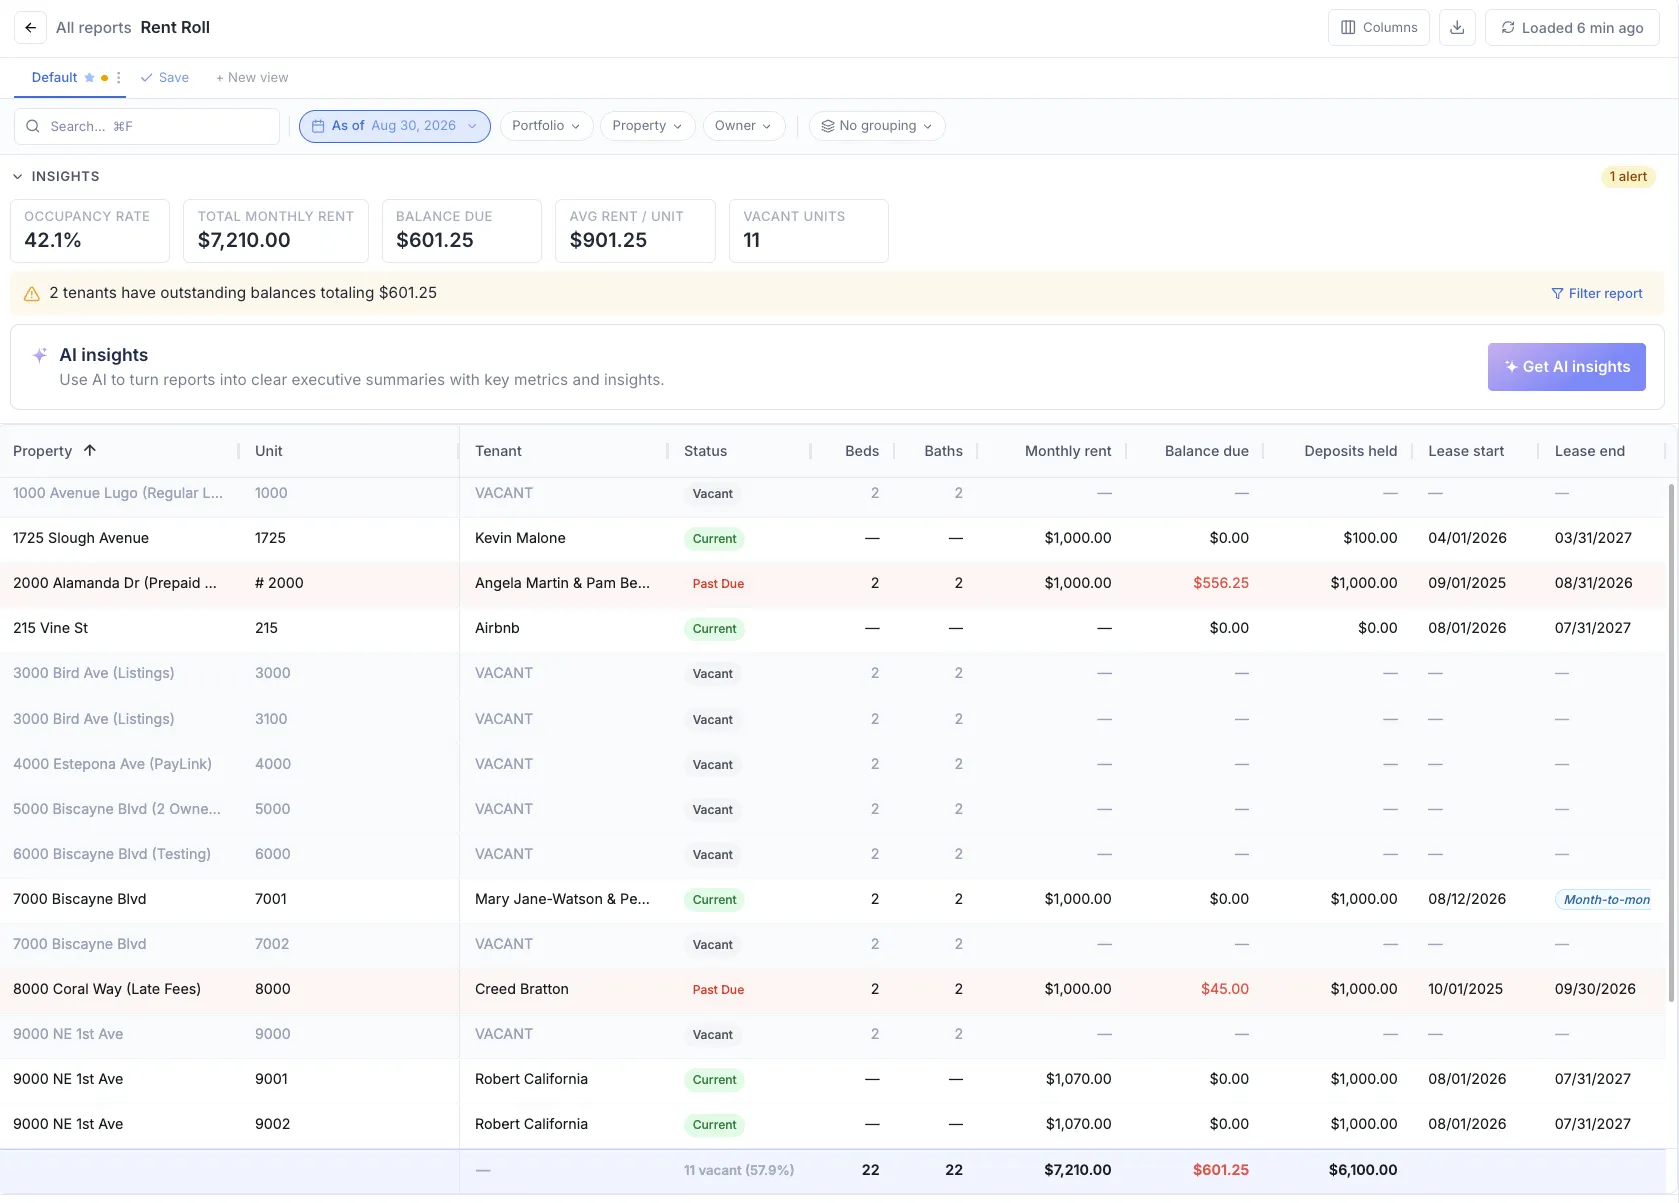Click the 1 alert badge
Screen dimensions: 1679x1203
click(x=1628, y=177)
